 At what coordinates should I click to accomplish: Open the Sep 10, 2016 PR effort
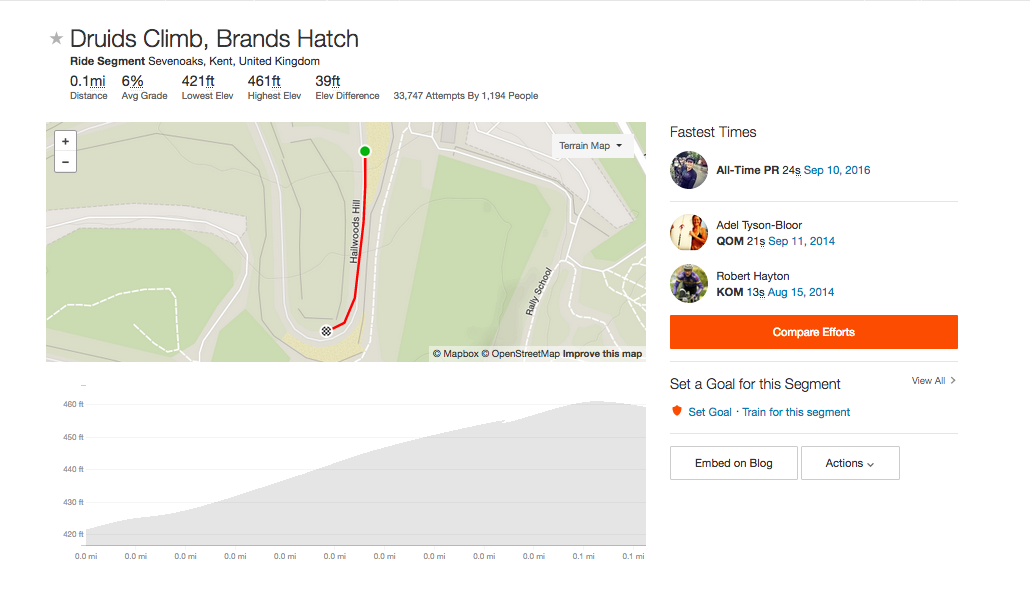tap(837, 170)
